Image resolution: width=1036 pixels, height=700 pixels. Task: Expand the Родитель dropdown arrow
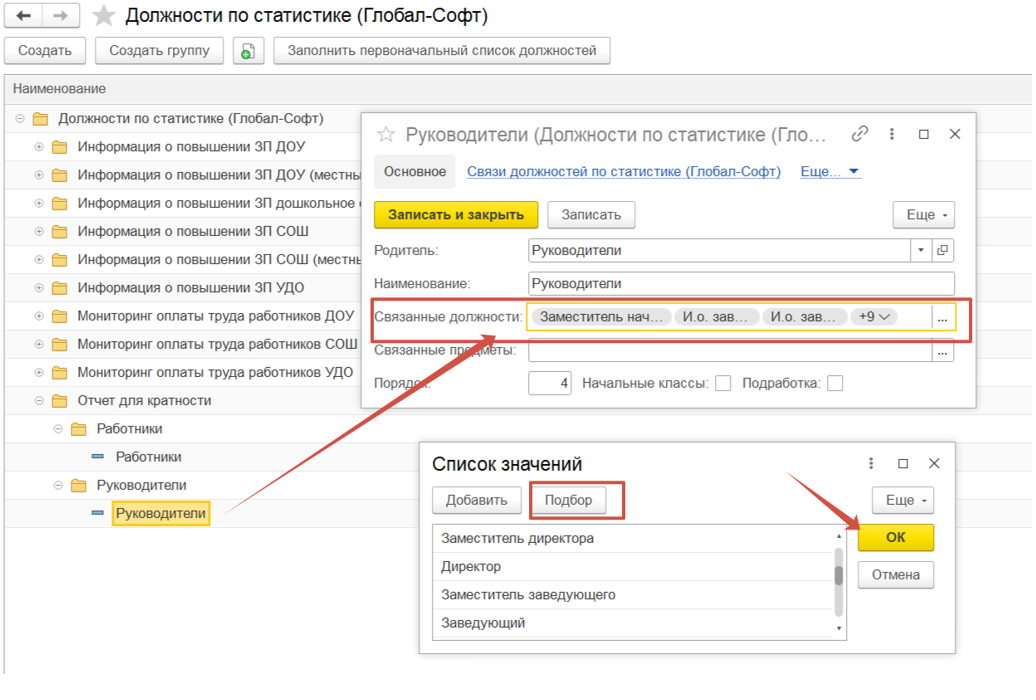coord(920,250)
